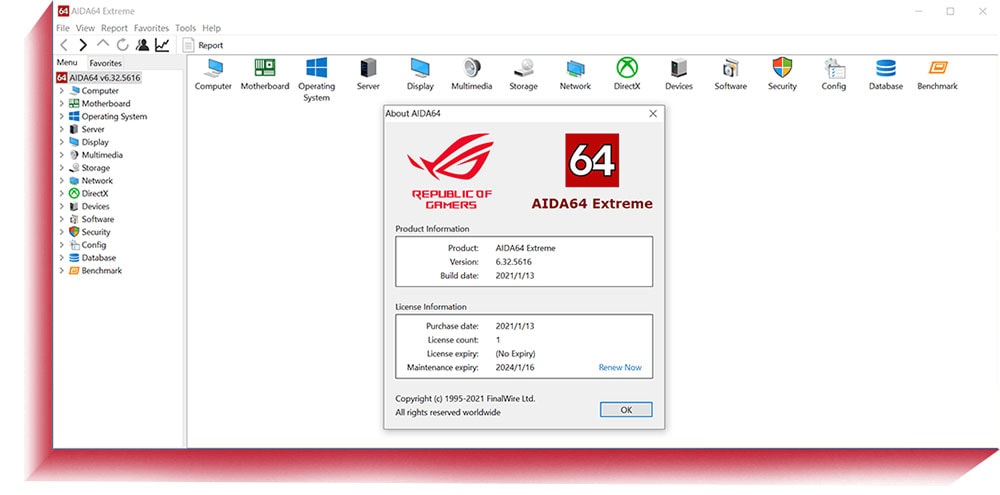The height and width of the screenshot is (495, 1000).
Task: Open the Storage category icon
Action: pos(524,68)
